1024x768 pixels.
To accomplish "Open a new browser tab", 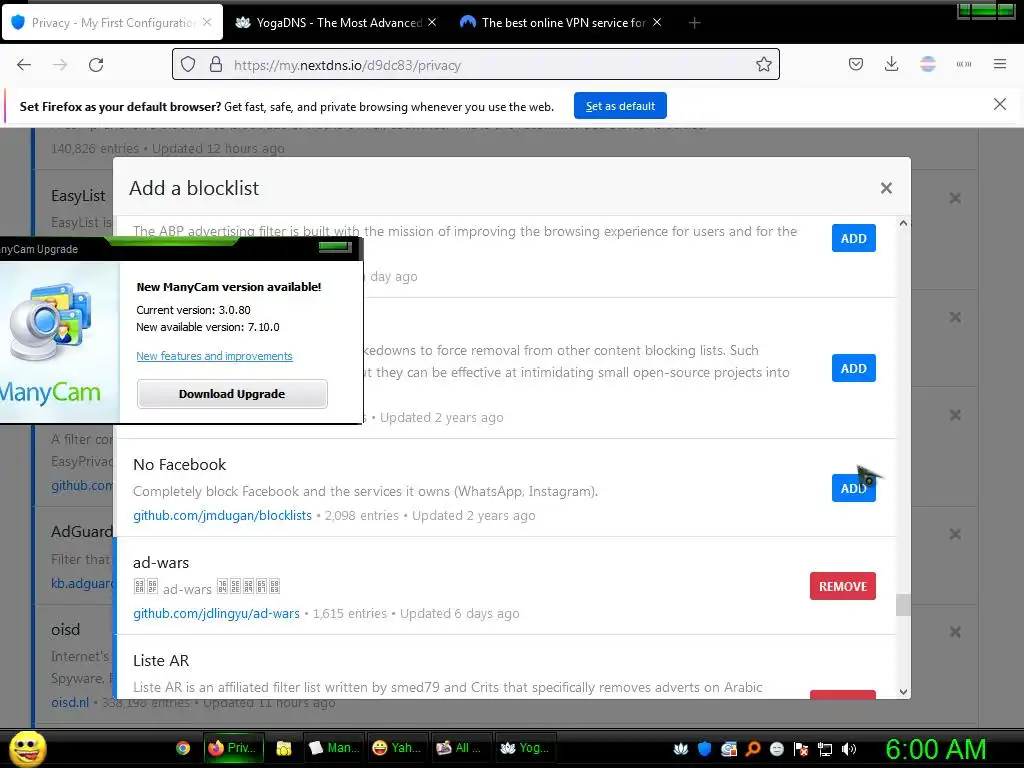I will (x=694, y=23).
